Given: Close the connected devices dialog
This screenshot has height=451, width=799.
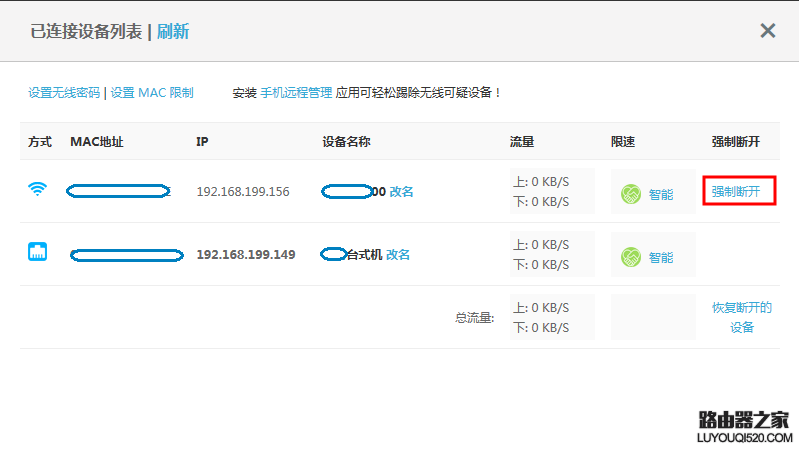Looking at the screenshot, I should pos(767,31).
